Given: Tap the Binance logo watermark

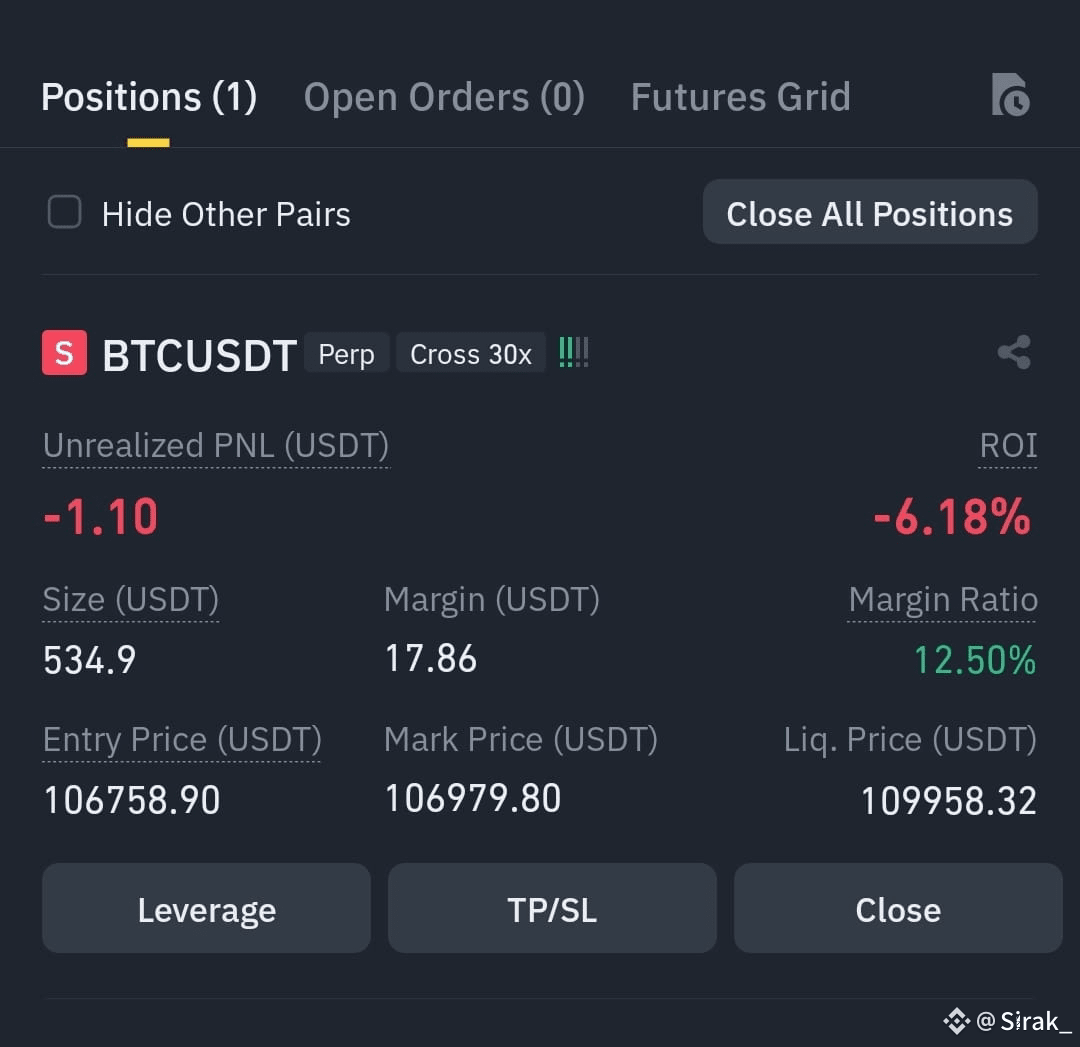Looking at the screenshot, I should click(957, 1021).
